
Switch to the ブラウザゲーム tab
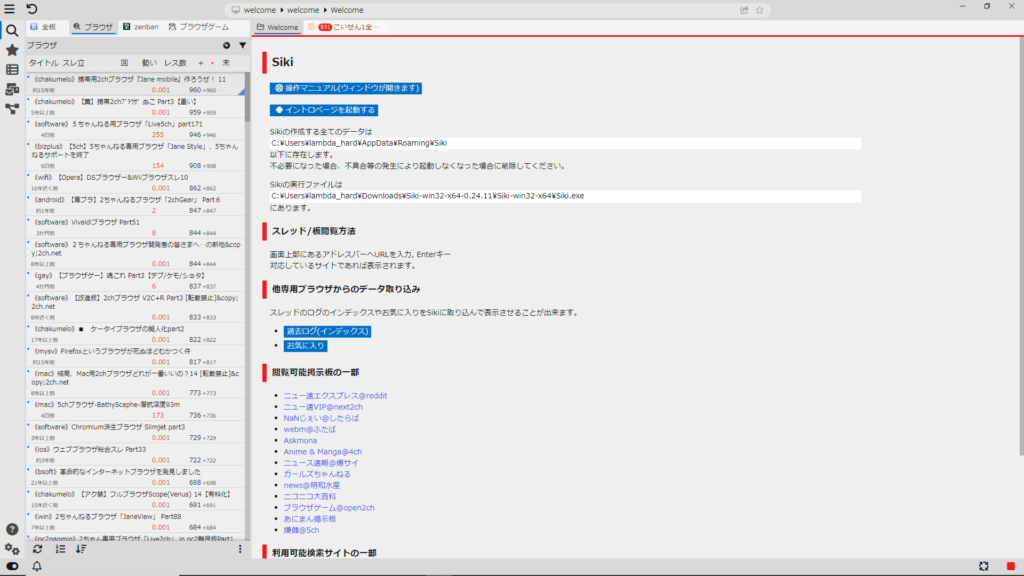199,27
